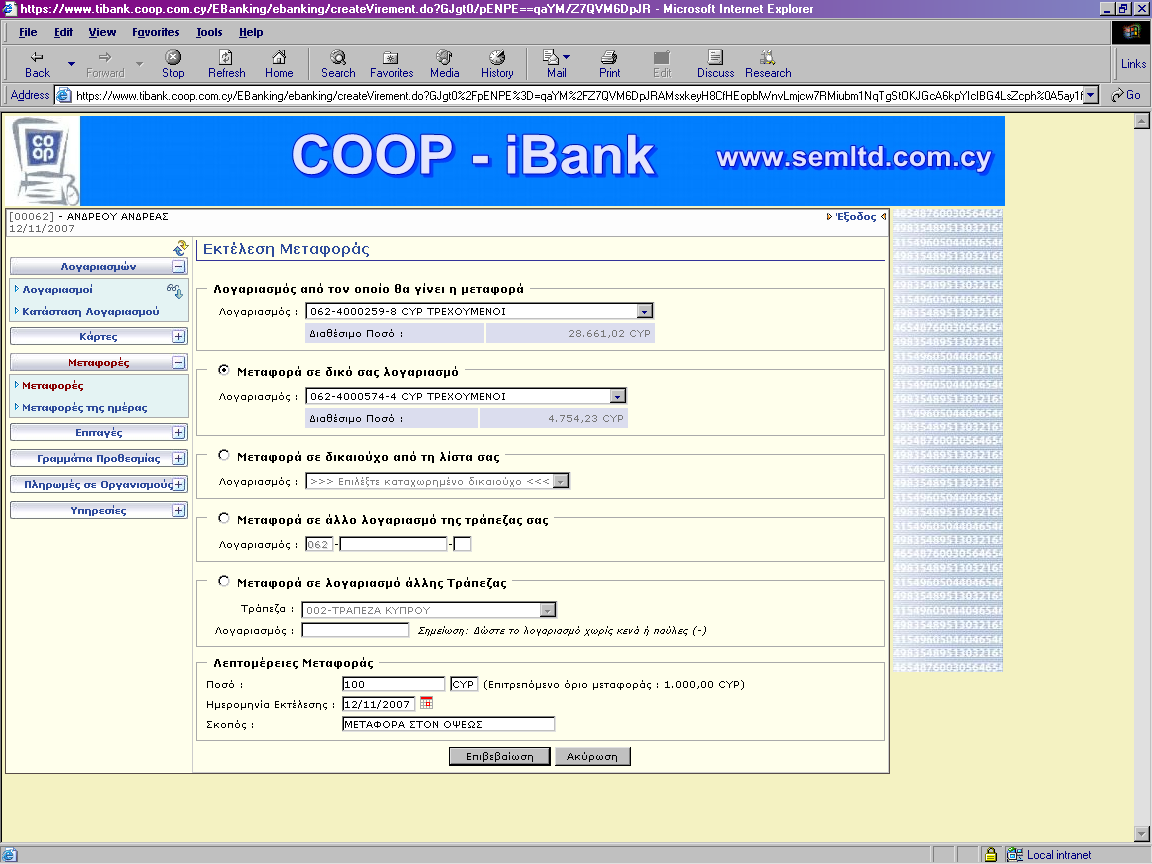Expand the Κάρτες sidebar section
Image resolution: width=1152 pixels, height=864 pixels.
click(x=179, y=336)
